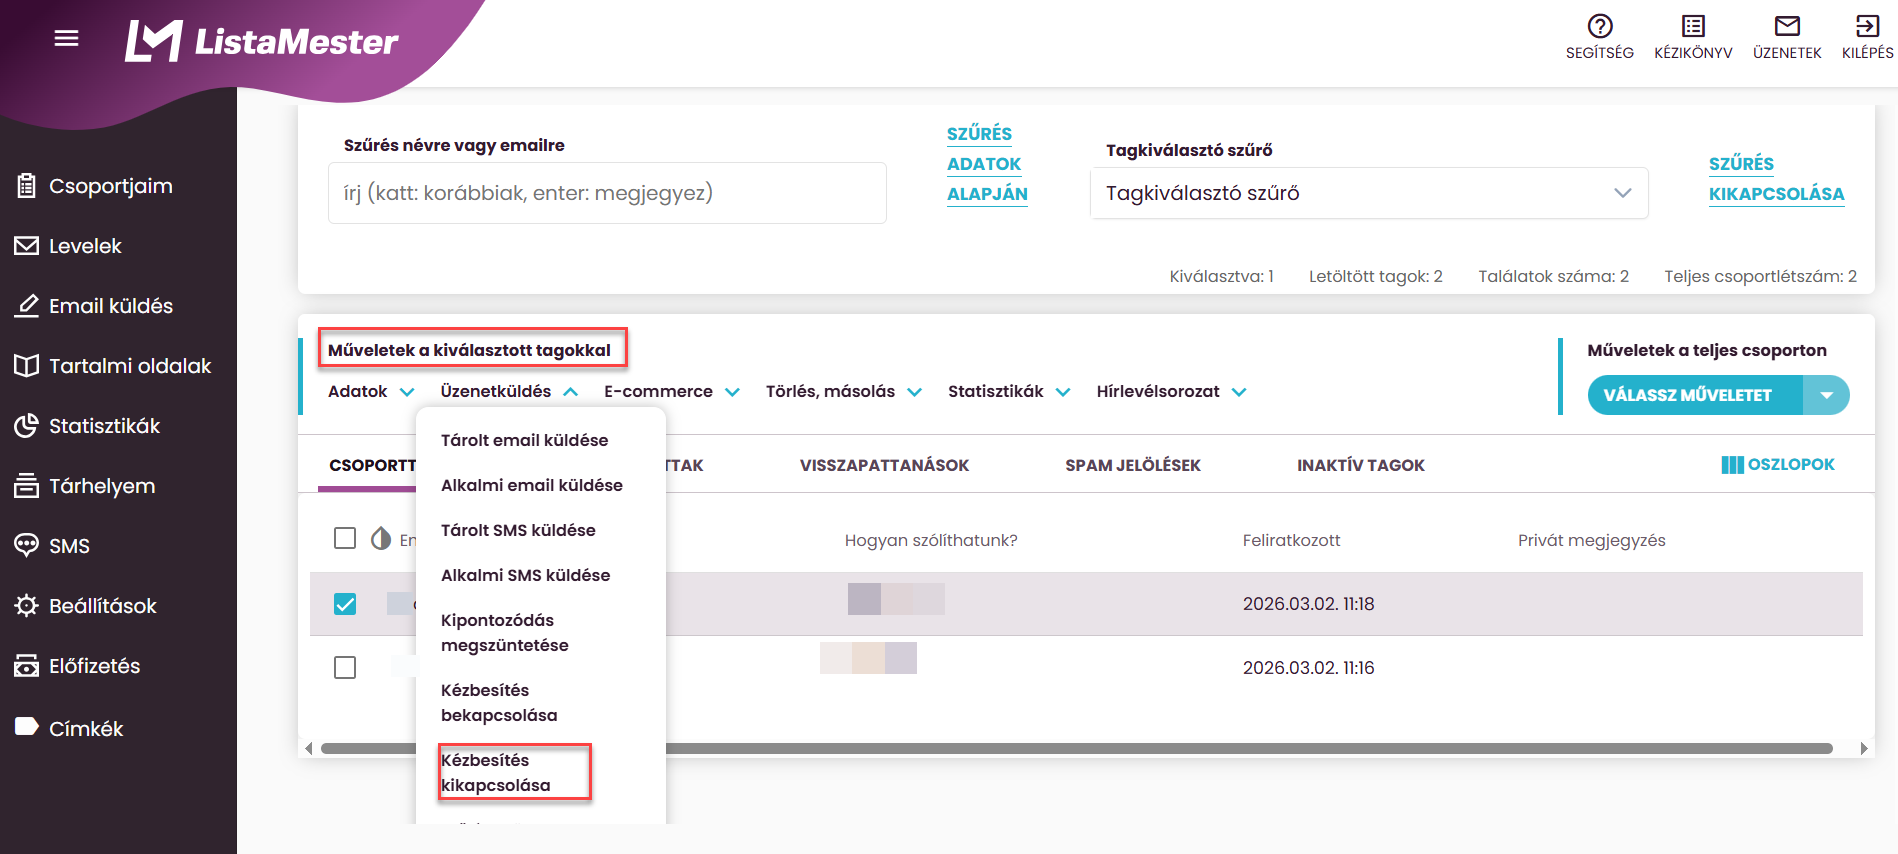Click the ListaMester logo
1898x854 pixels.
coord(261,41)
